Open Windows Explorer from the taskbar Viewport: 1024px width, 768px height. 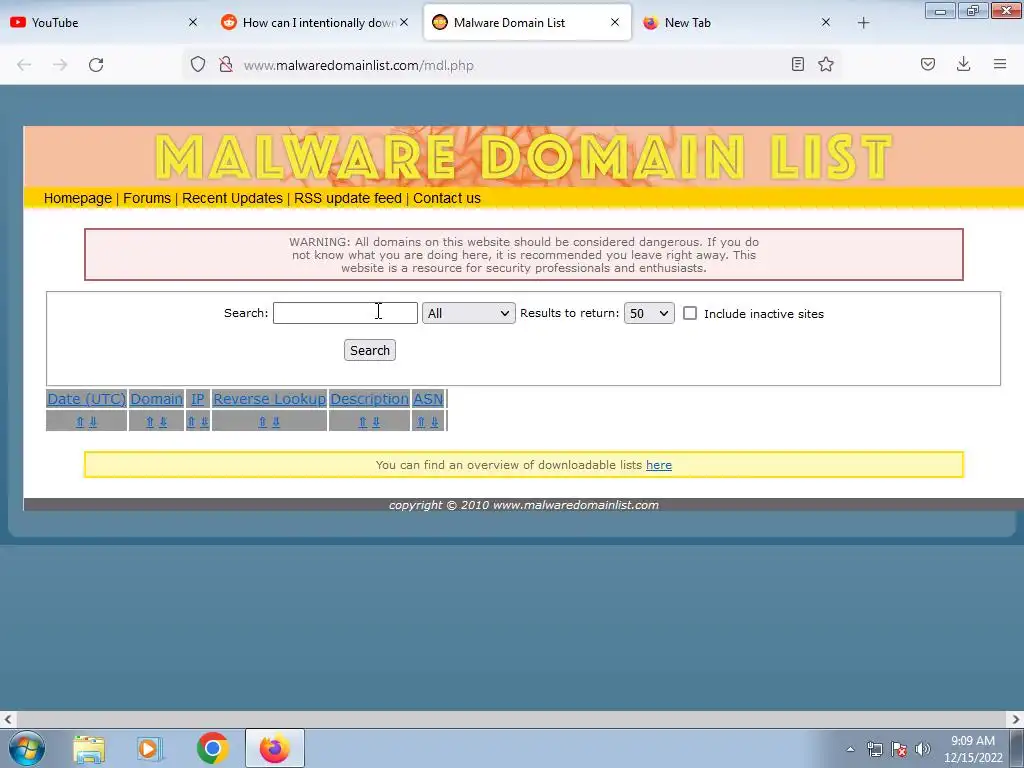[x=89, y=748]
